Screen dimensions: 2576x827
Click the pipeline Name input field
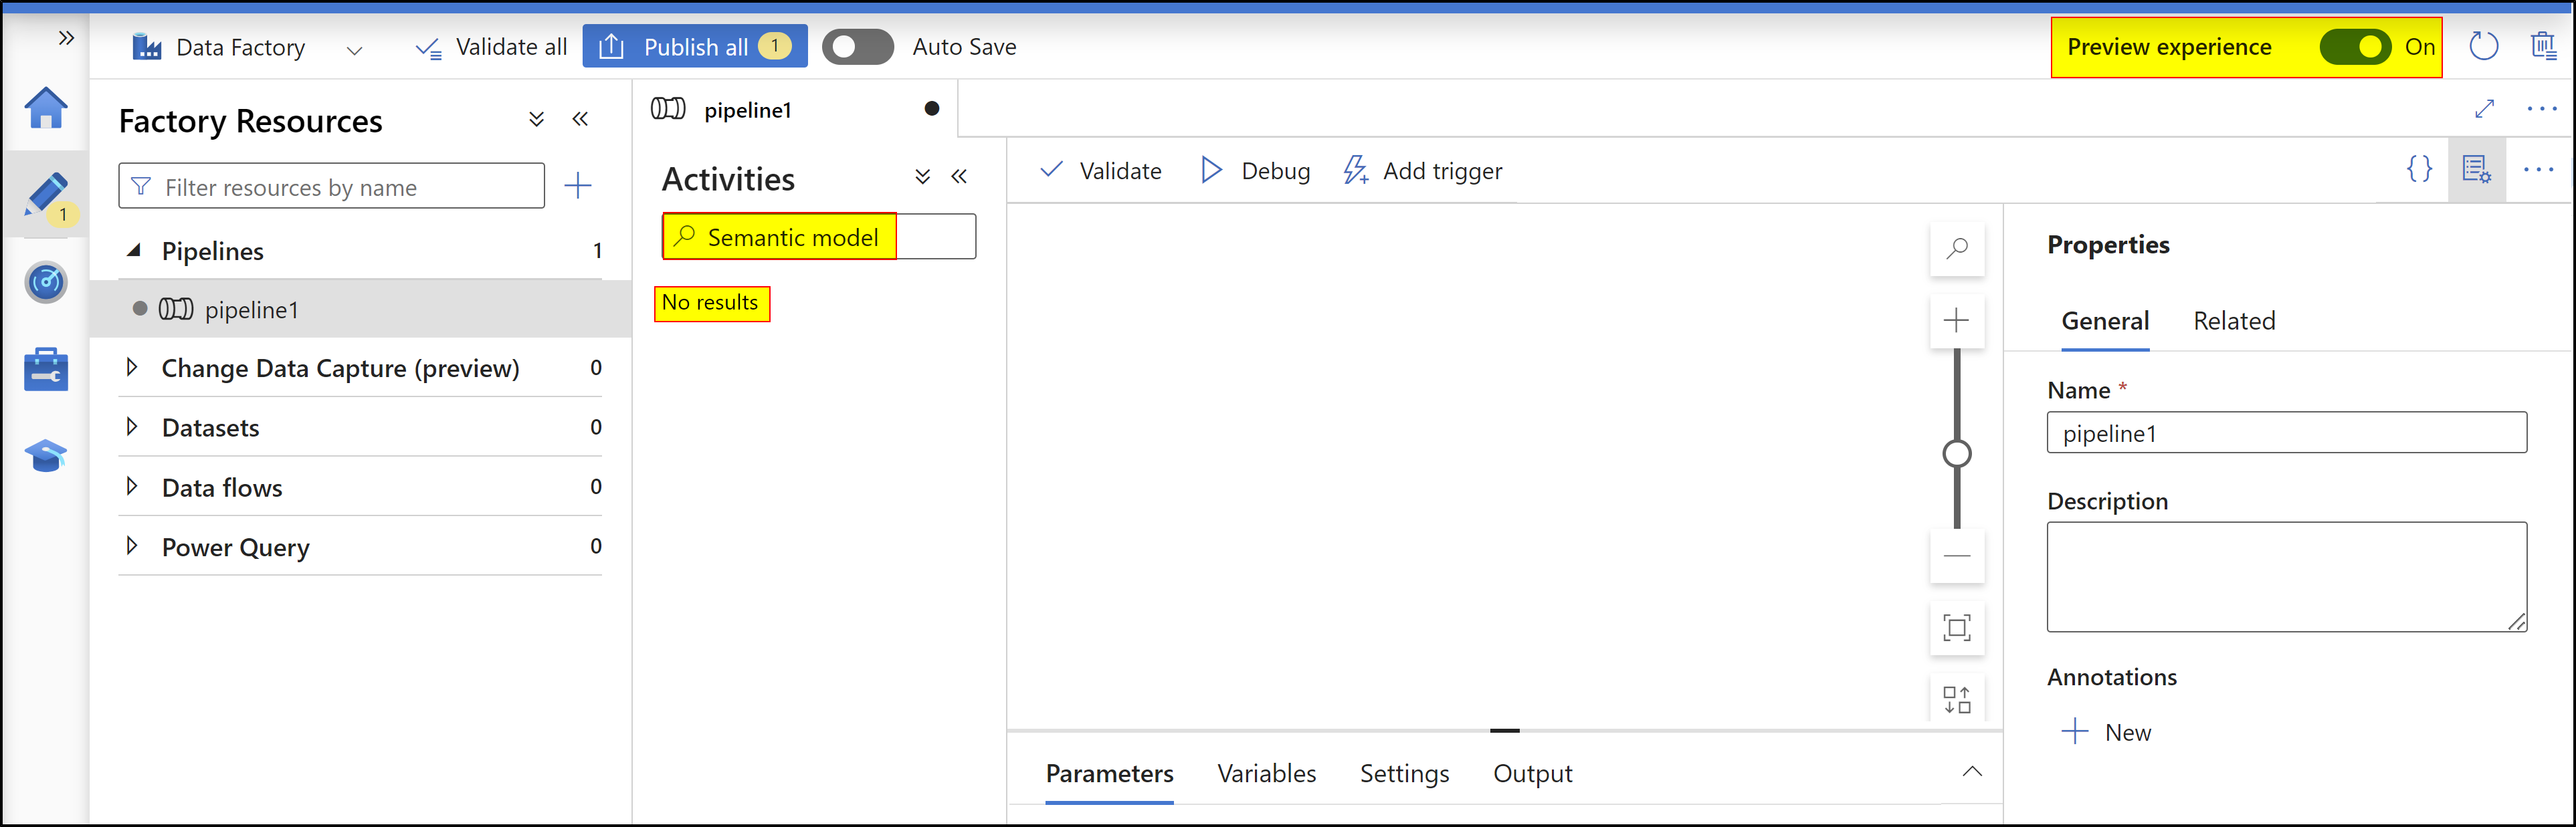(2286, 432)
